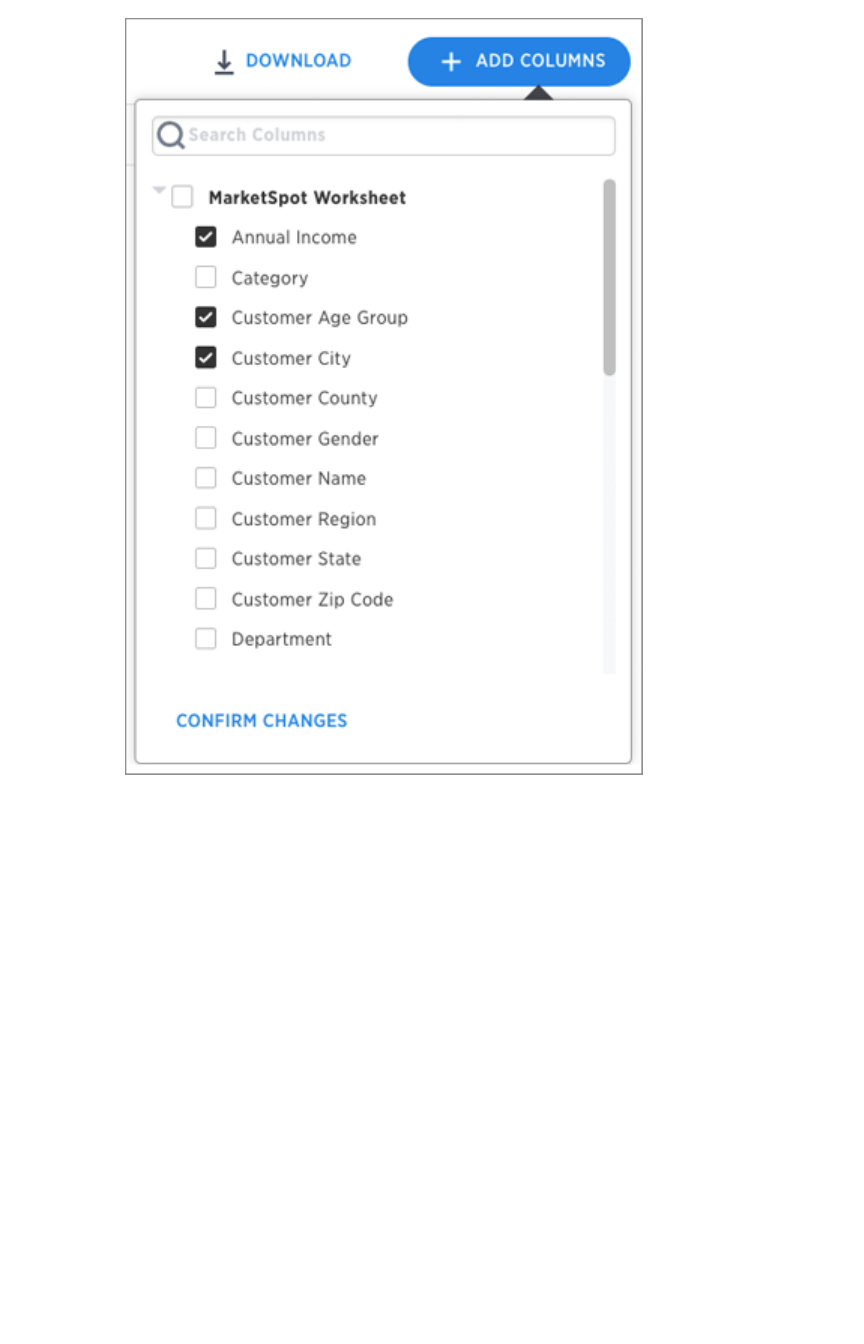
Task: Click the Download link
Action: click(x=298, y=61)
